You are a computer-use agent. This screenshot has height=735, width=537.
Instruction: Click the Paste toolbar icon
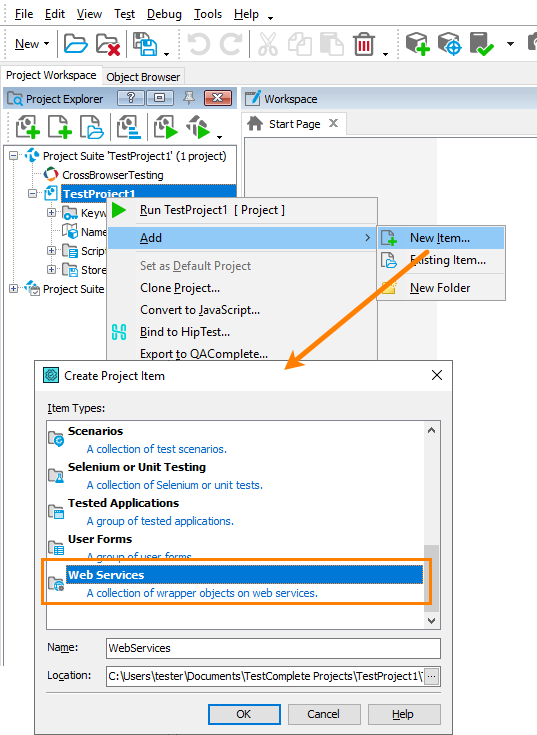[x=332, y=44]
